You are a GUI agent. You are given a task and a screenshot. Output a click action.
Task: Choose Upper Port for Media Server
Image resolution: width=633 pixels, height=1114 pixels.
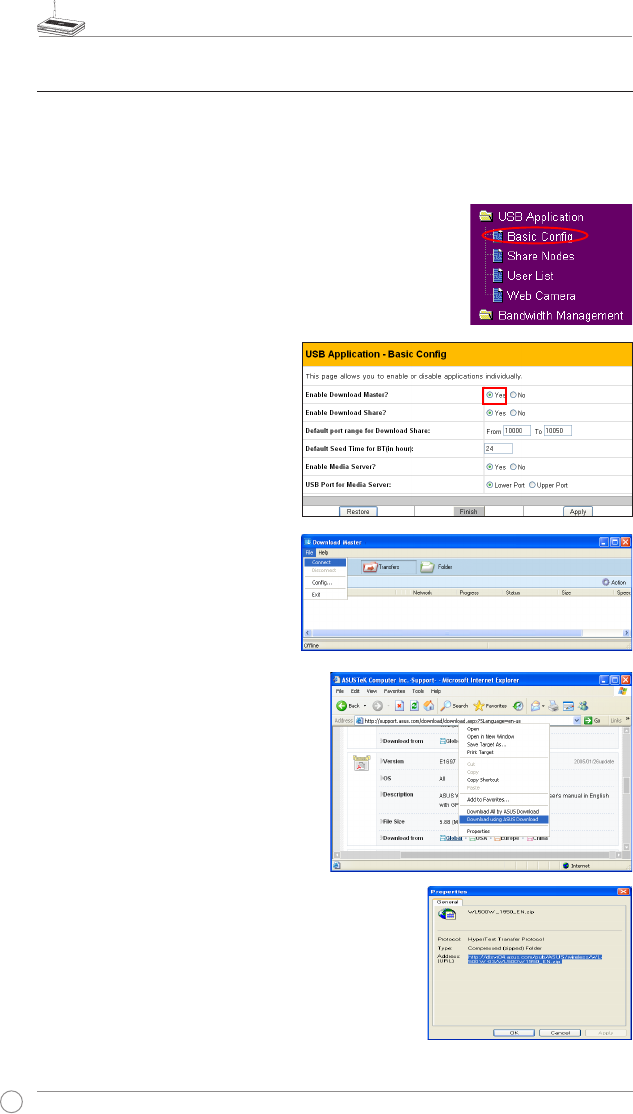[x=532, y=485]
